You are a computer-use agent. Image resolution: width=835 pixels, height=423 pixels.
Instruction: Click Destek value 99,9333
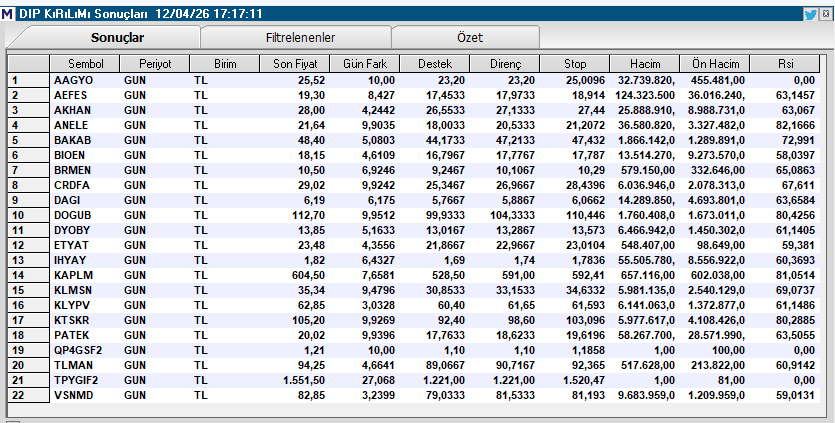[x=445, y=215]
